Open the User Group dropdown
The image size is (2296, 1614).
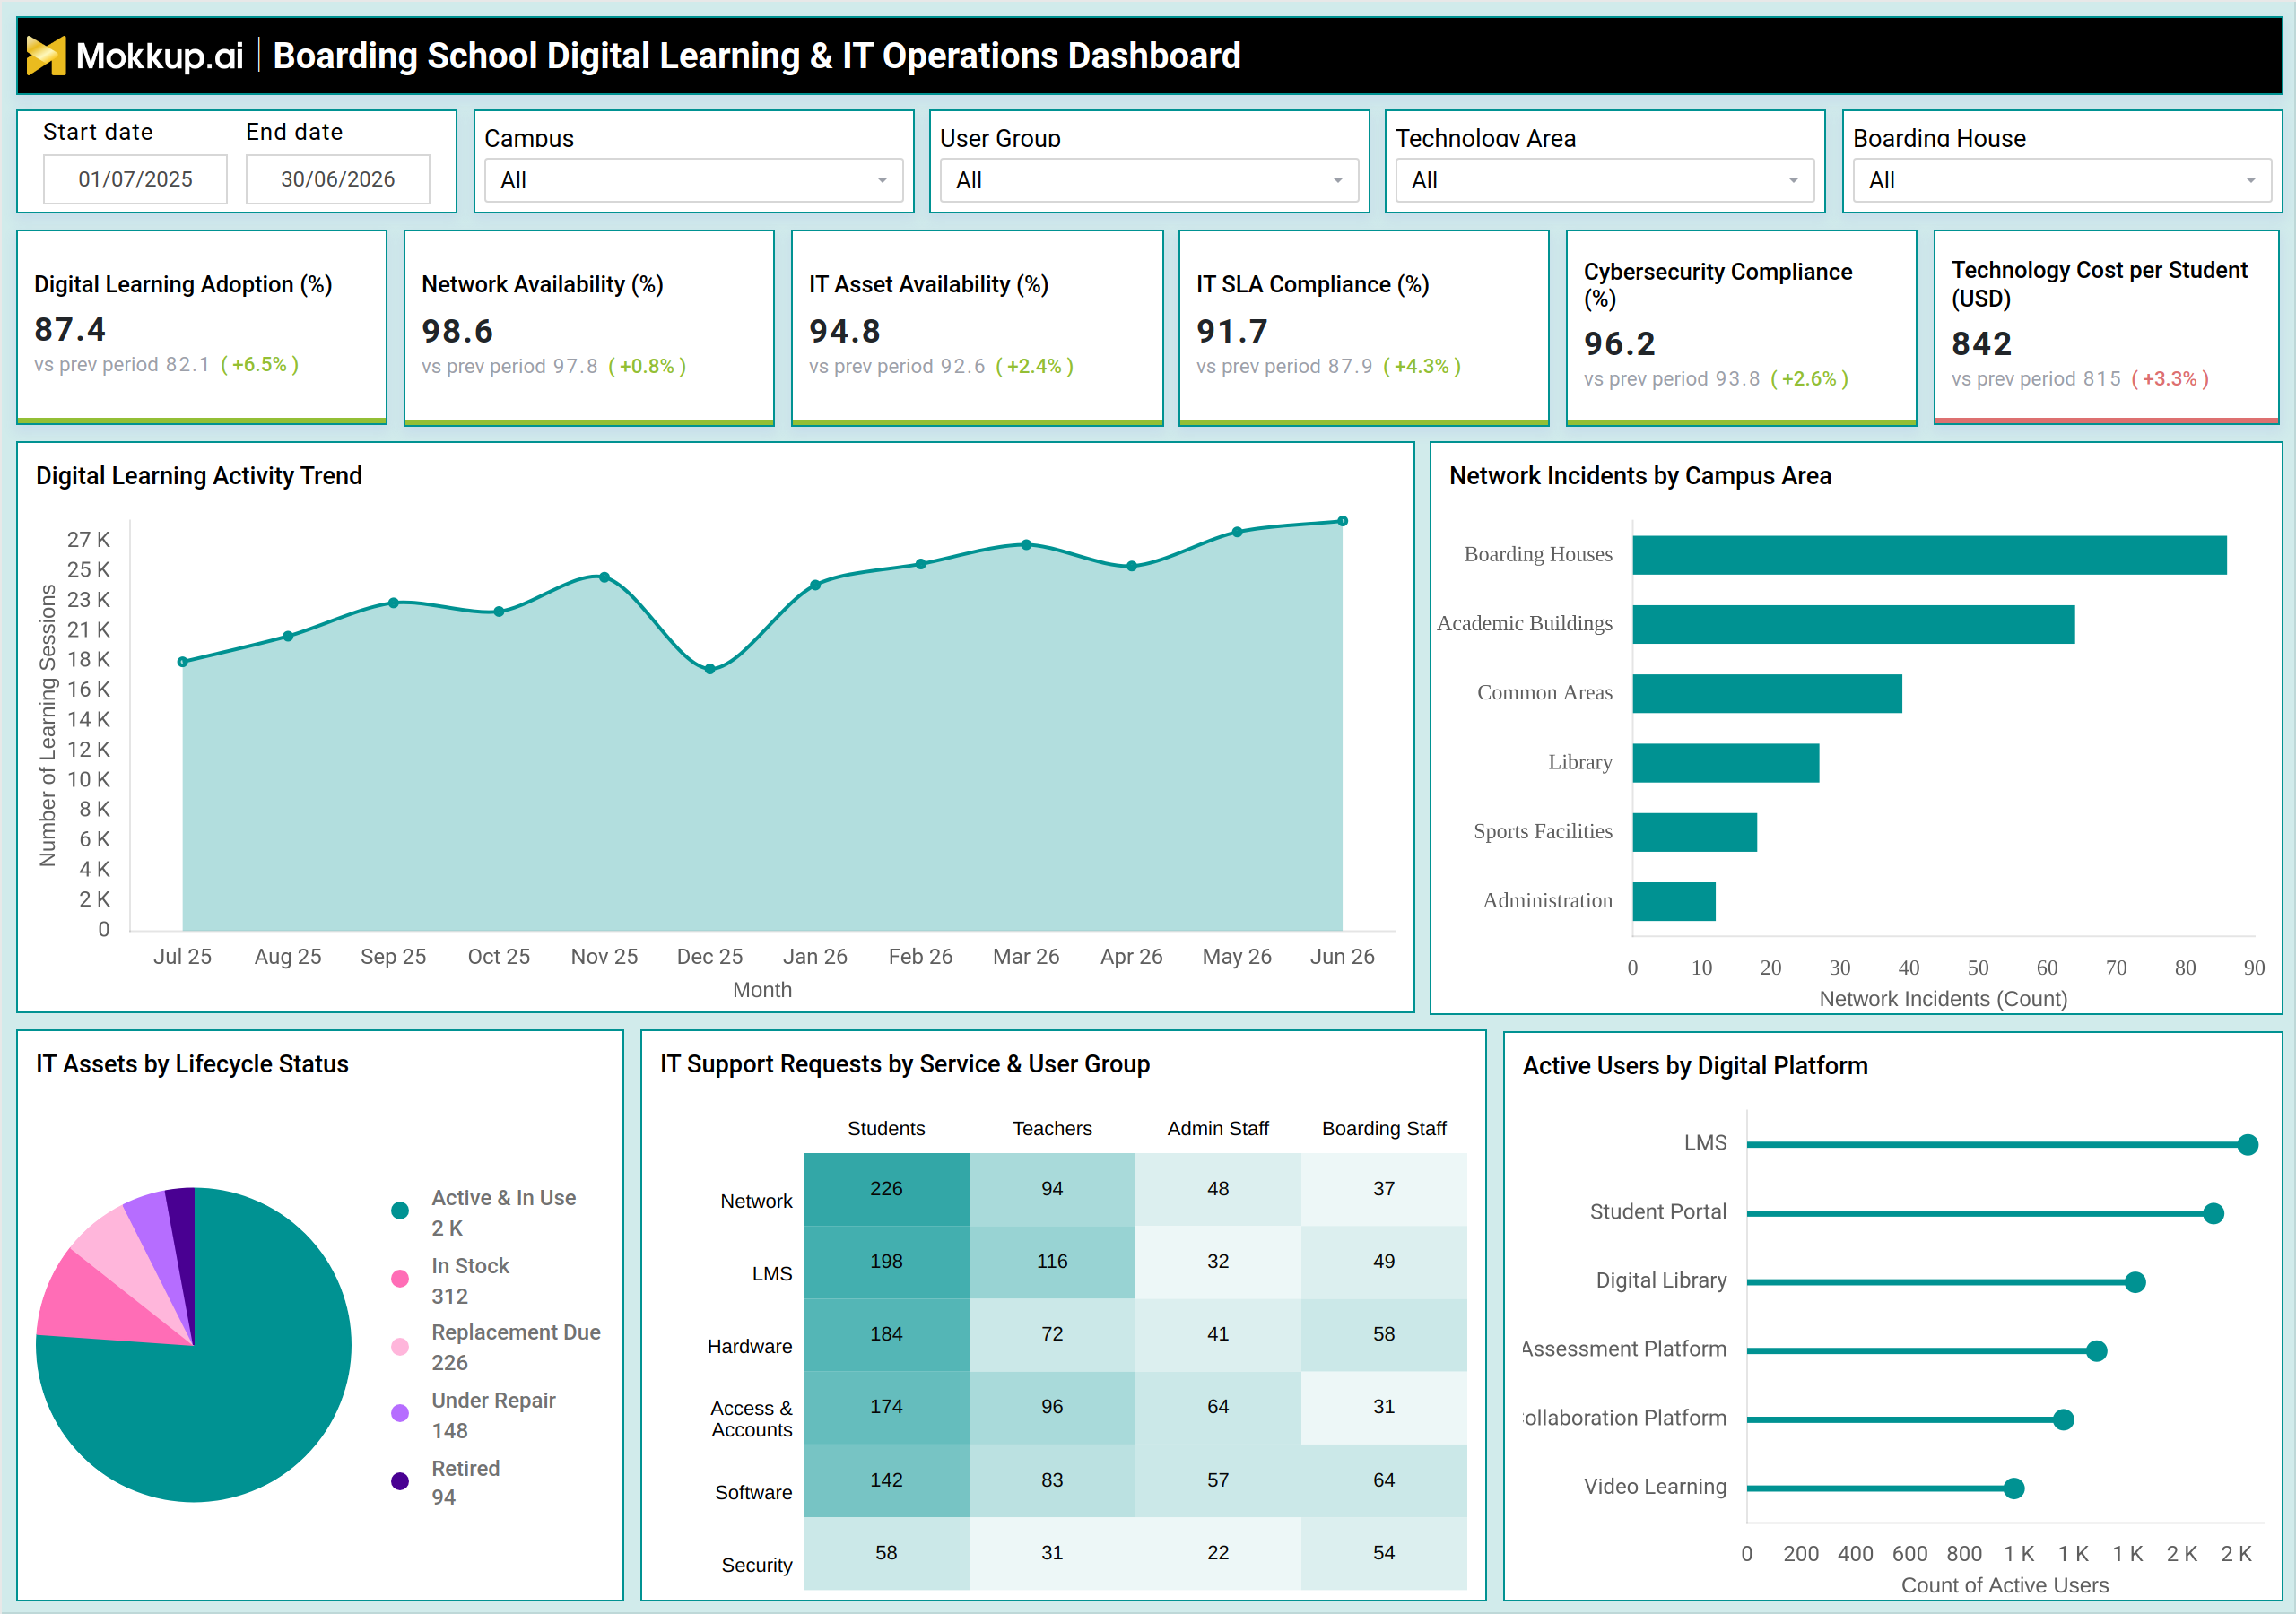(x=1149, y=180)
